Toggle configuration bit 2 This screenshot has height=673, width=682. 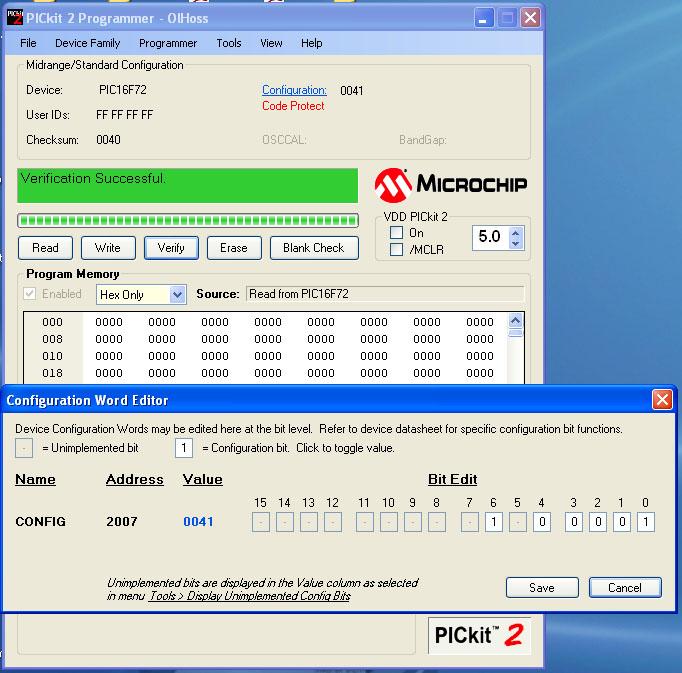click(598, 522)
